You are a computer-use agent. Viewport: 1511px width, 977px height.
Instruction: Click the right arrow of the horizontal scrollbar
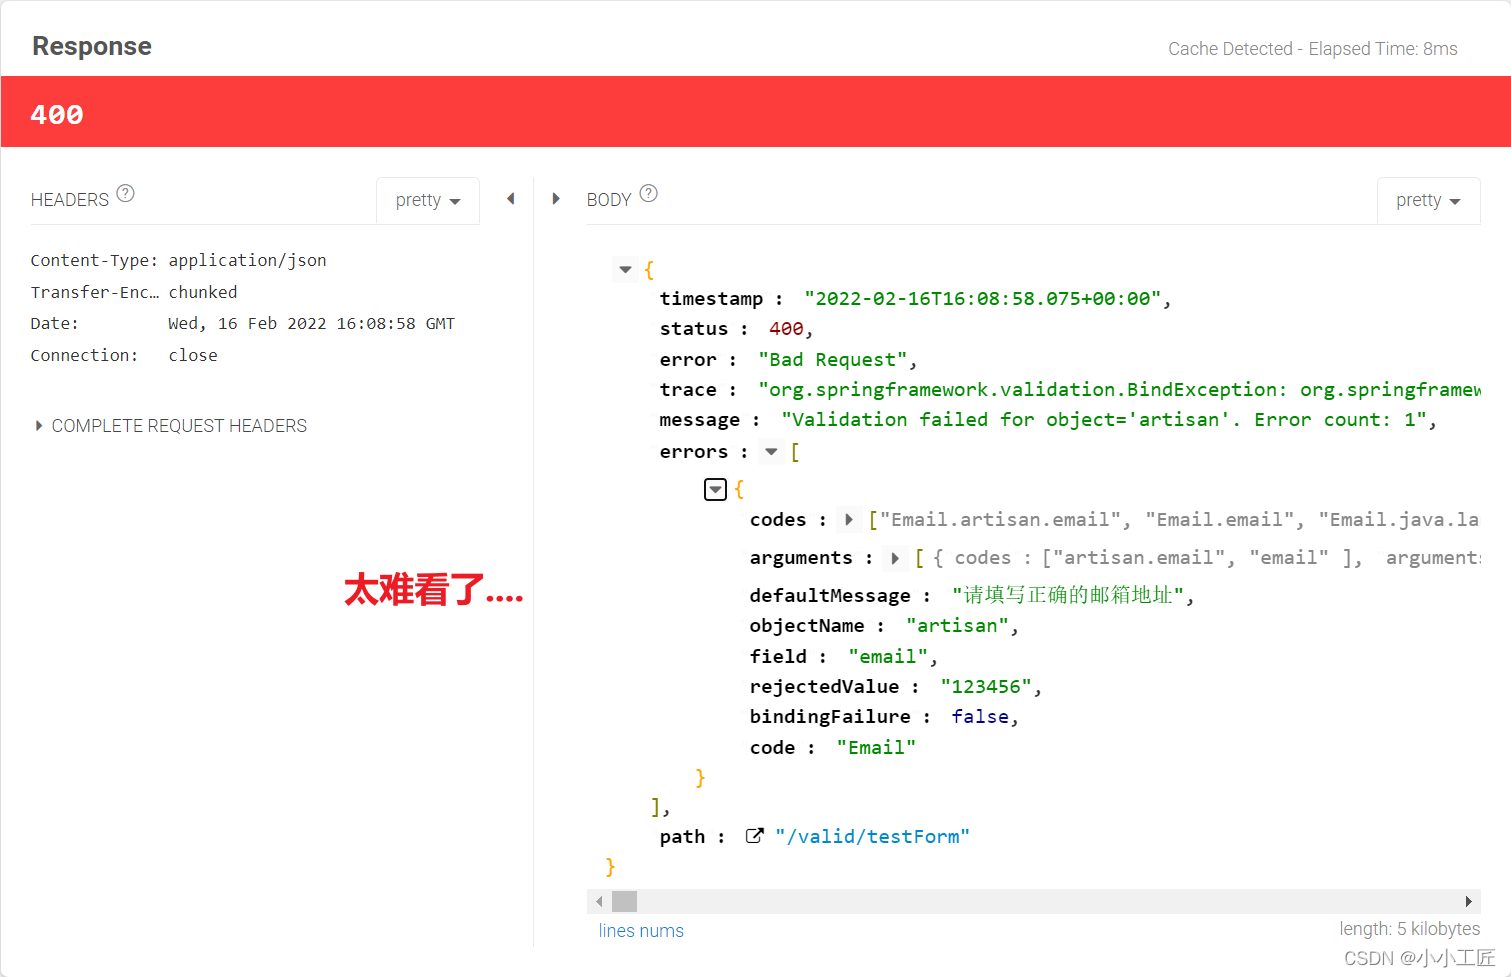pyautogui.click(x=1470, y=901)
